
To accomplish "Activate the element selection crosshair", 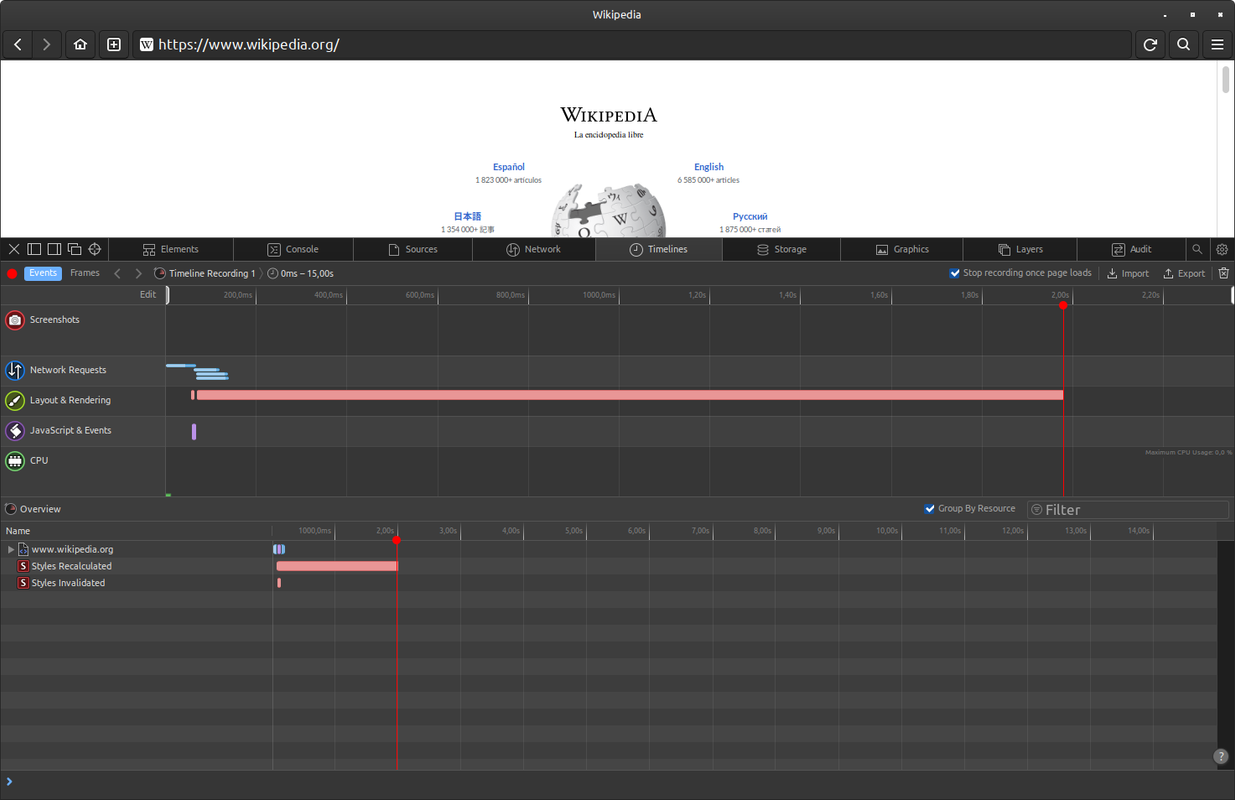I will (95, 249).
